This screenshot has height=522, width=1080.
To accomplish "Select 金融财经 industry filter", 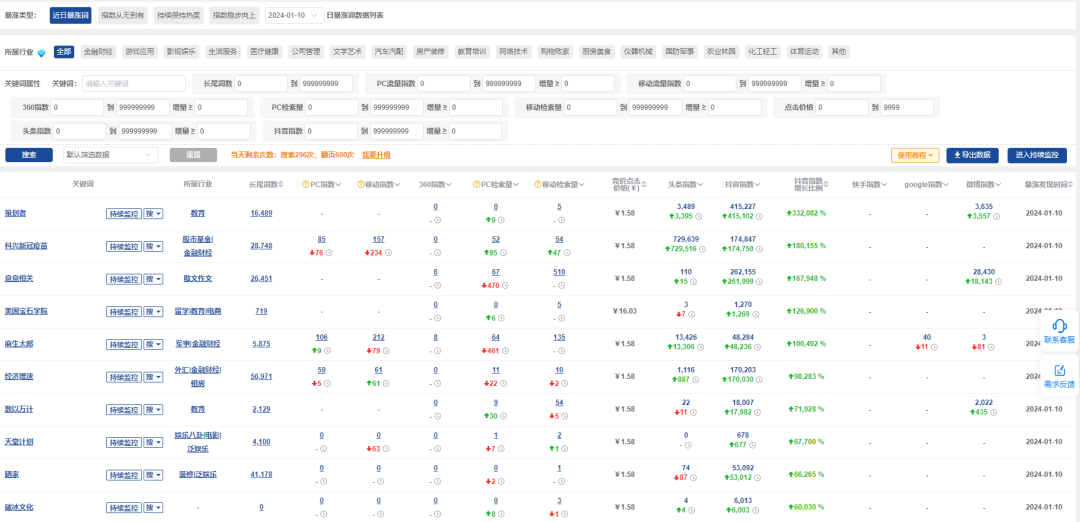I will 98,52.
